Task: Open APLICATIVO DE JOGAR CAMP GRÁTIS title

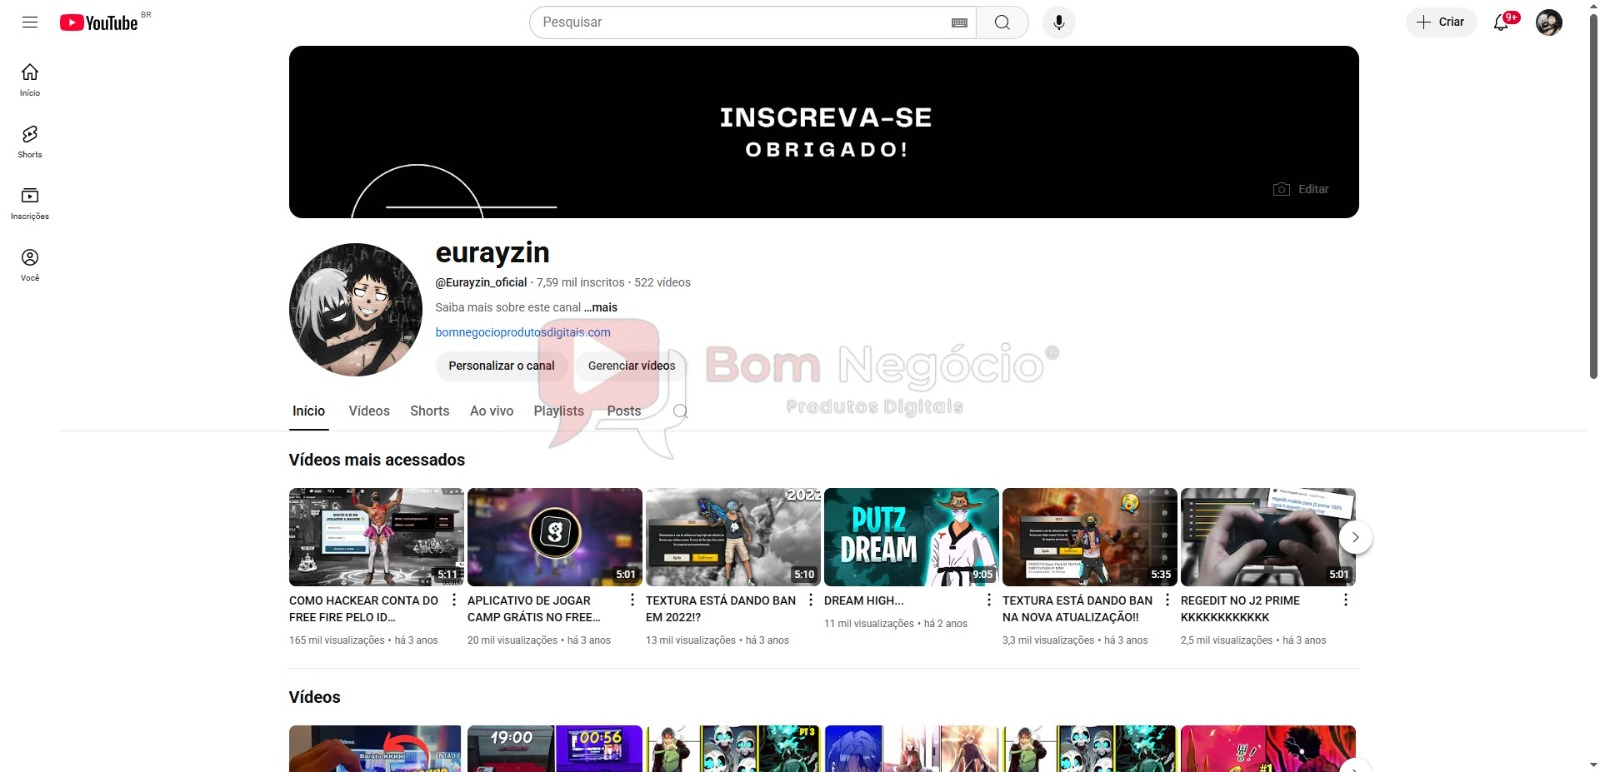Action: 534,609
